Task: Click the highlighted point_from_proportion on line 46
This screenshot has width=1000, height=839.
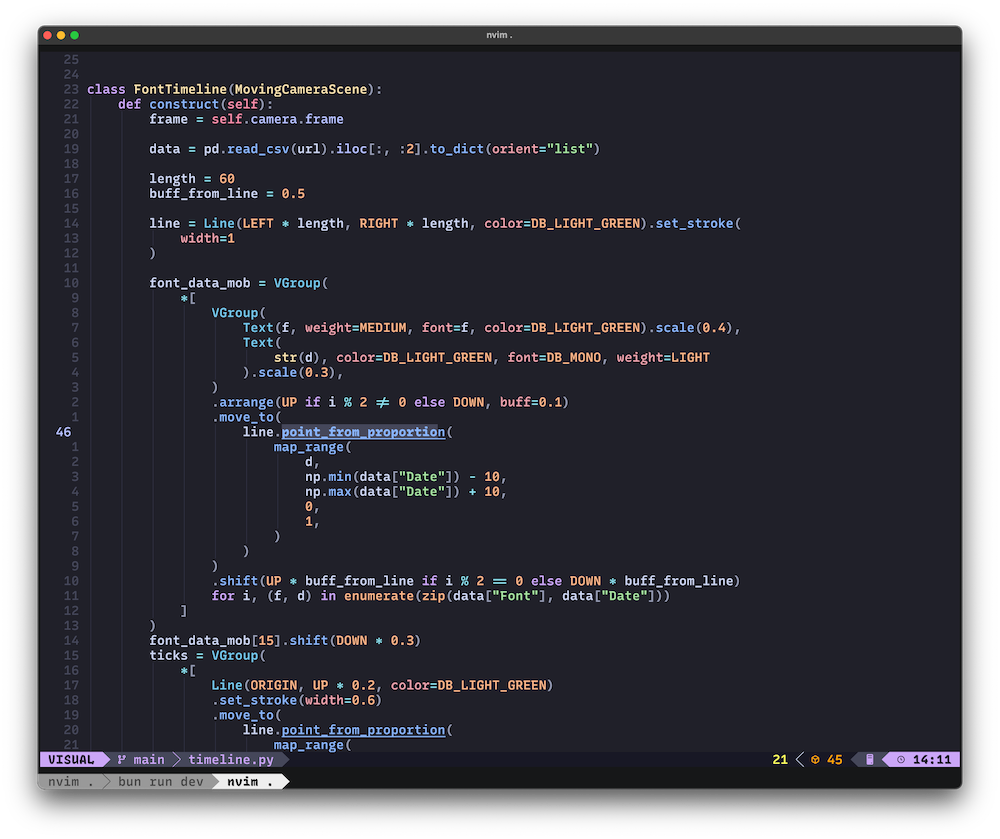Action: (364, 432)
